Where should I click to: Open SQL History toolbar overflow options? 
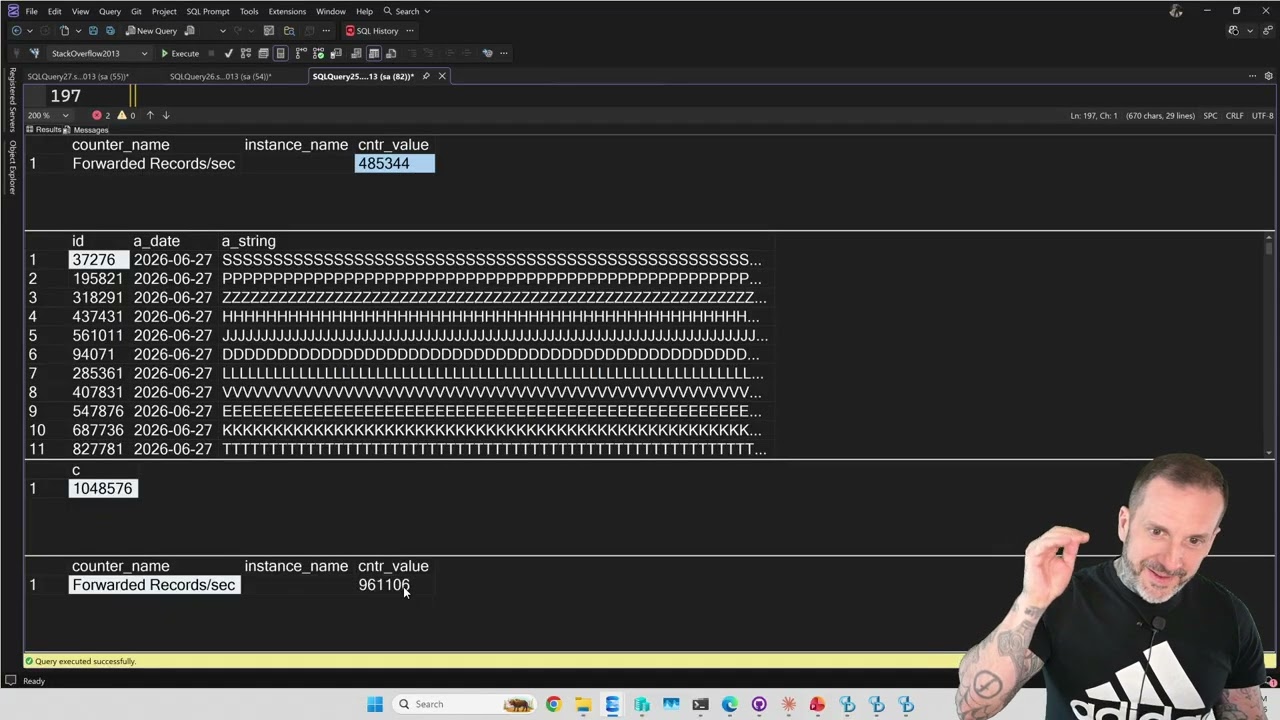[x=409, y=30]
